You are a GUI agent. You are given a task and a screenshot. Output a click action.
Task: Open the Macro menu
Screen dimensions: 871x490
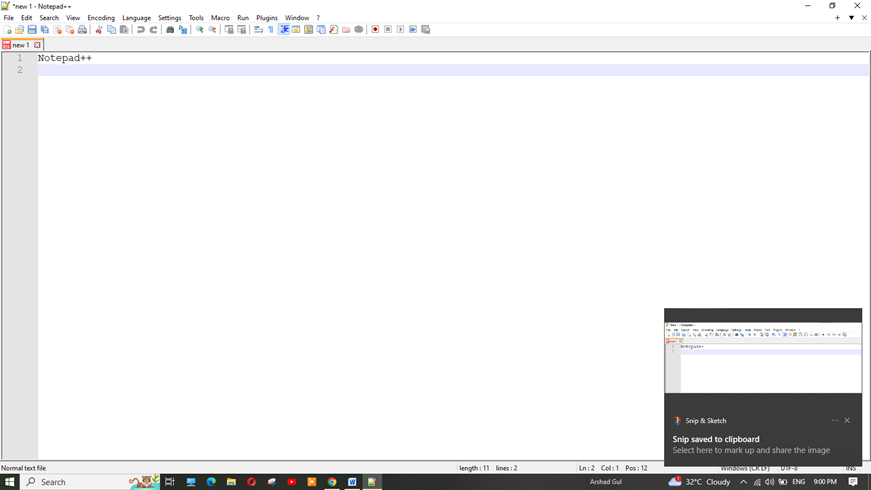pyautogui.click(x=221, y=18)
